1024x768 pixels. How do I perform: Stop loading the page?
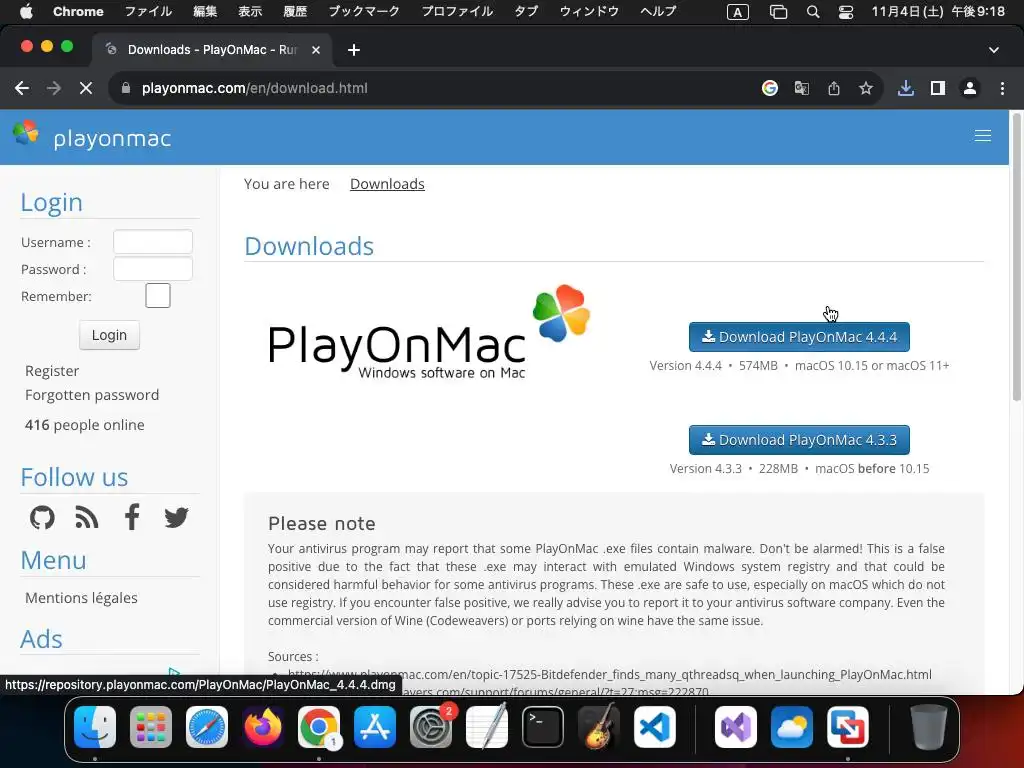86,88
